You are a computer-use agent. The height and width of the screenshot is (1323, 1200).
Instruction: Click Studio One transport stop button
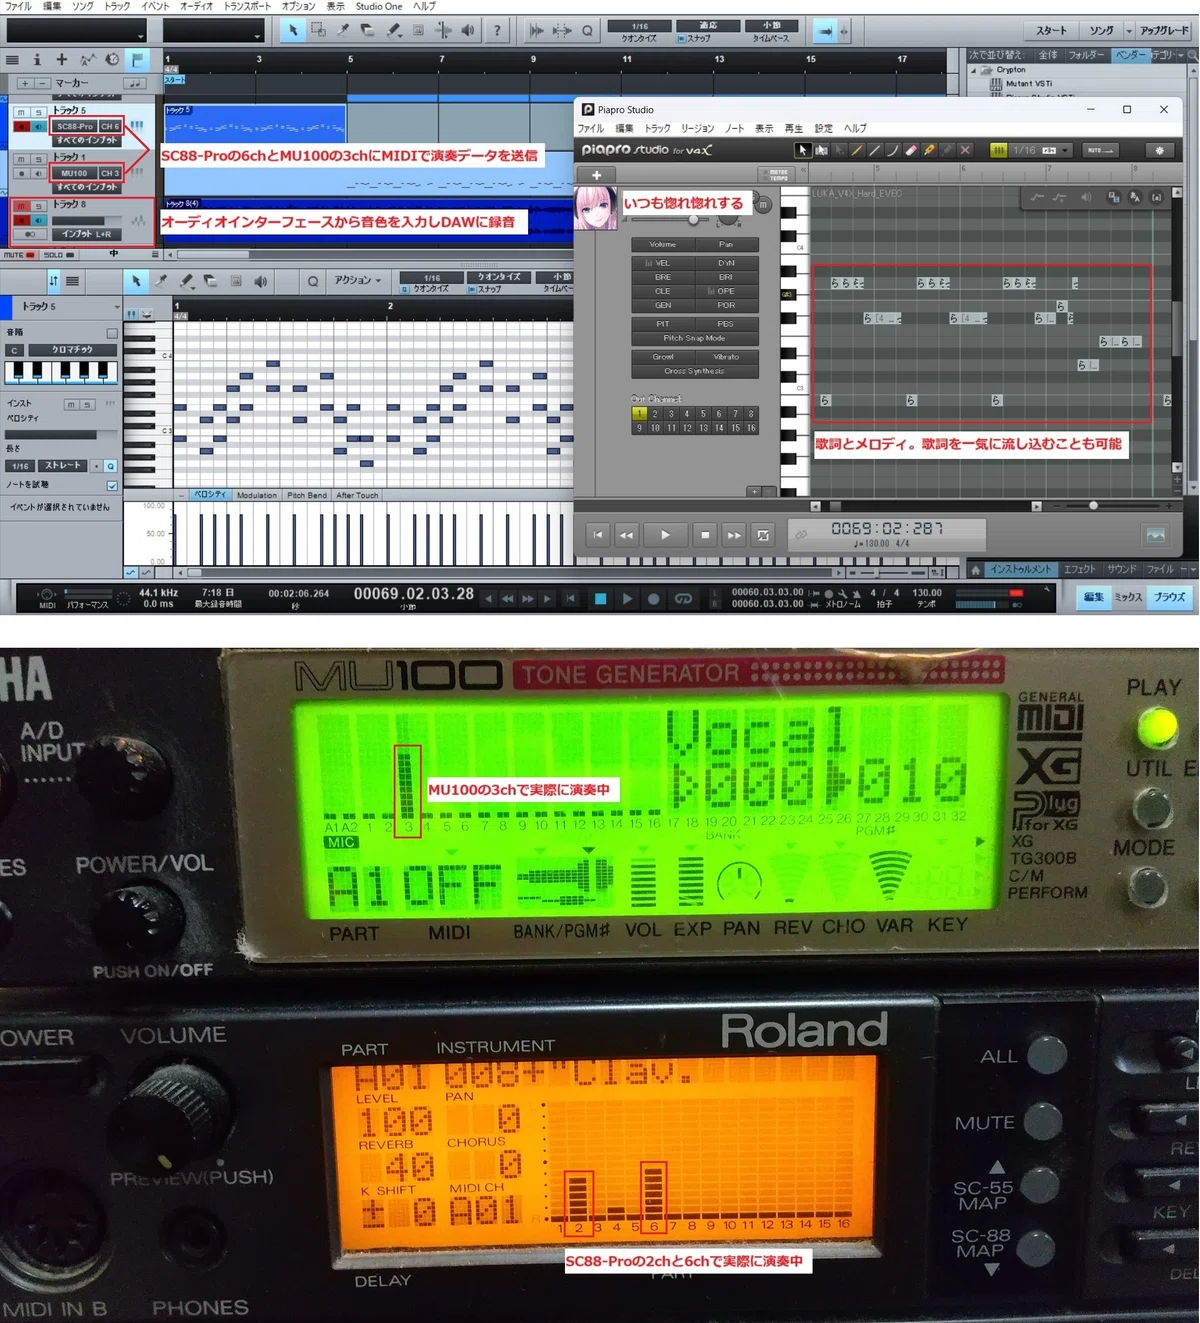coord(600,599)
